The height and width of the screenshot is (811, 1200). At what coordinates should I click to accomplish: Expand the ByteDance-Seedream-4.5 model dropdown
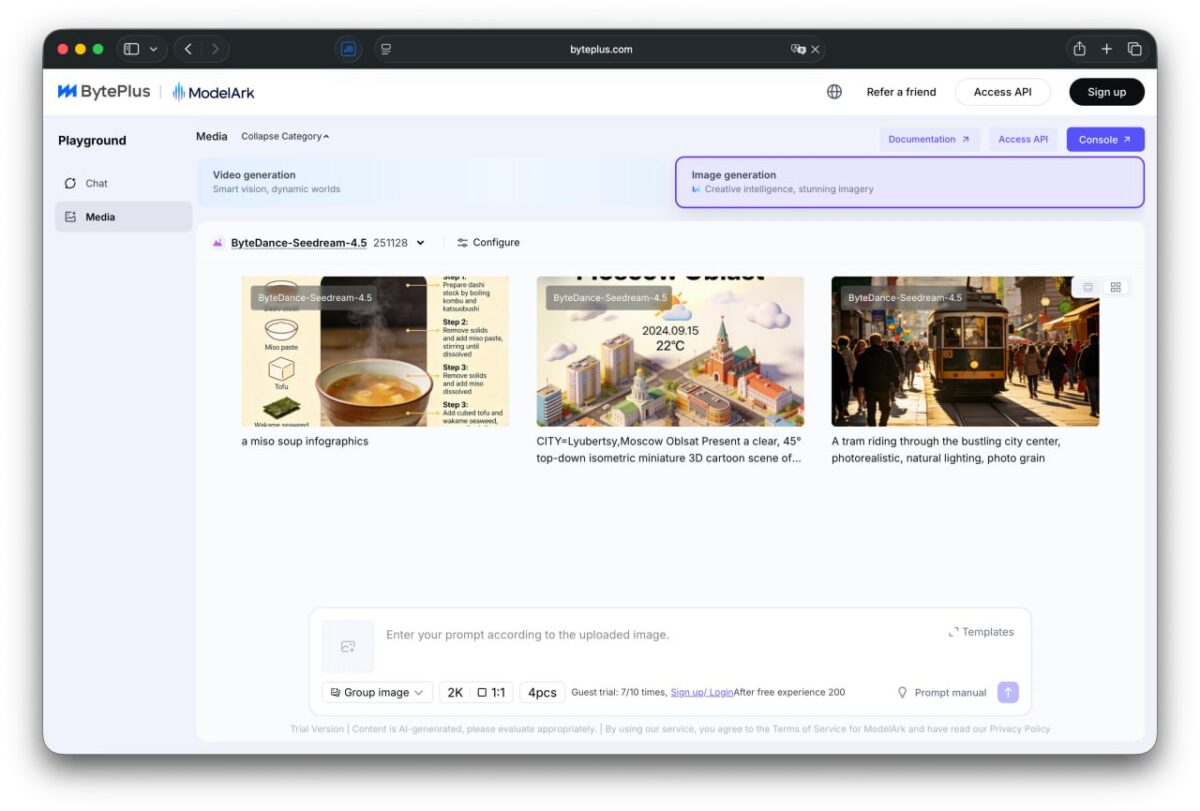(420, 242)
